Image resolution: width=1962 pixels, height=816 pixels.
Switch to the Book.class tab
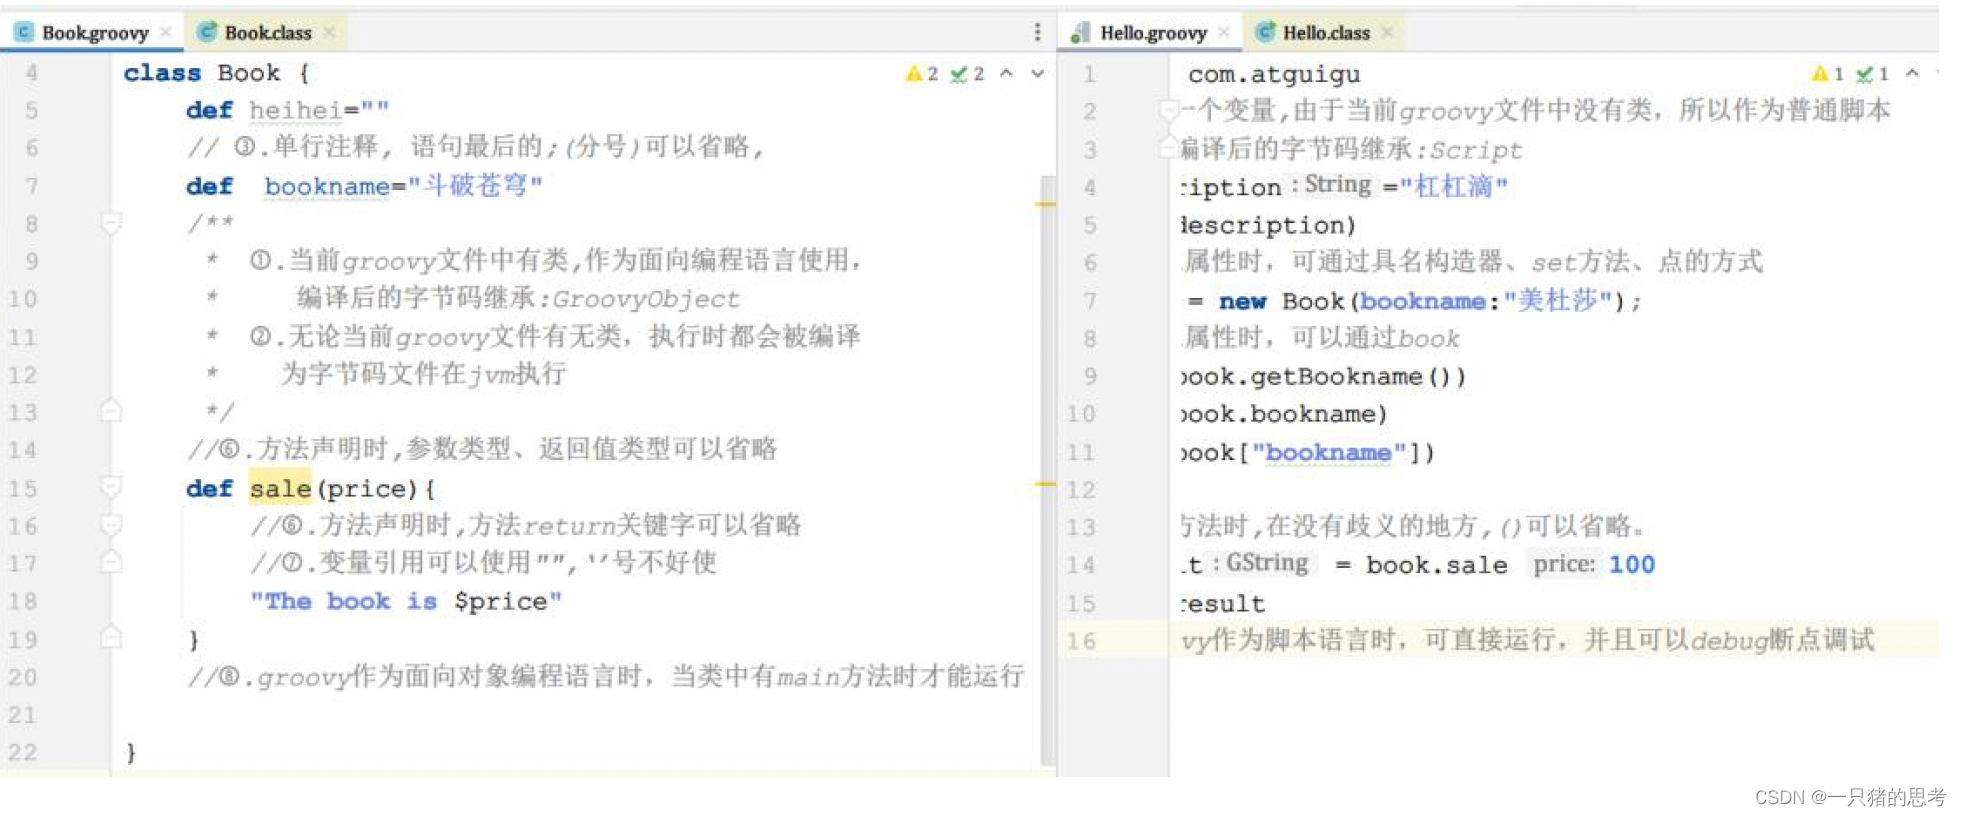[x=267, y=33]
